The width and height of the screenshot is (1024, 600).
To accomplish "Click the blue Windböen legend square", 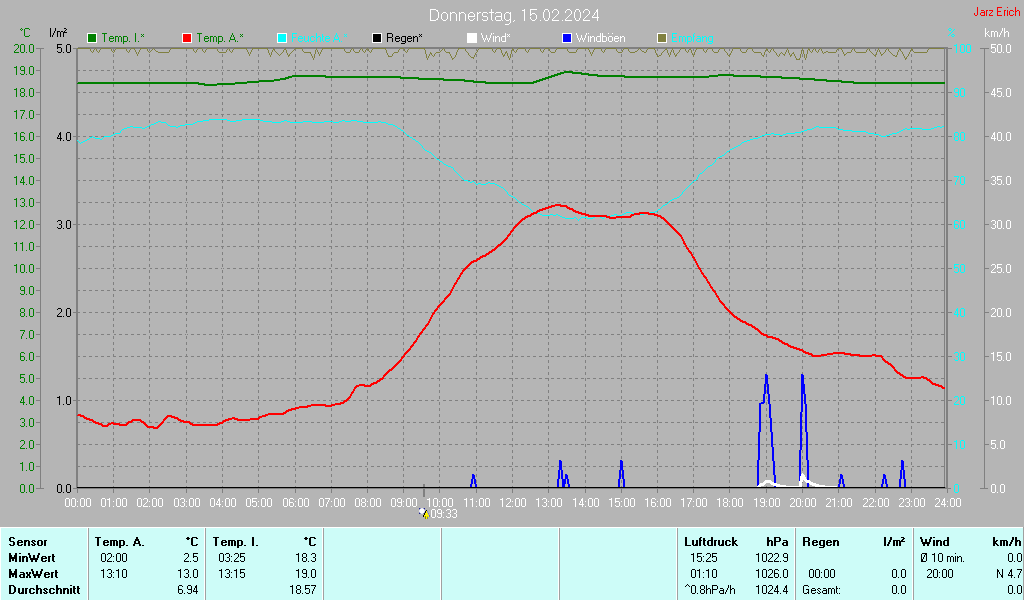I will [567, 38].
